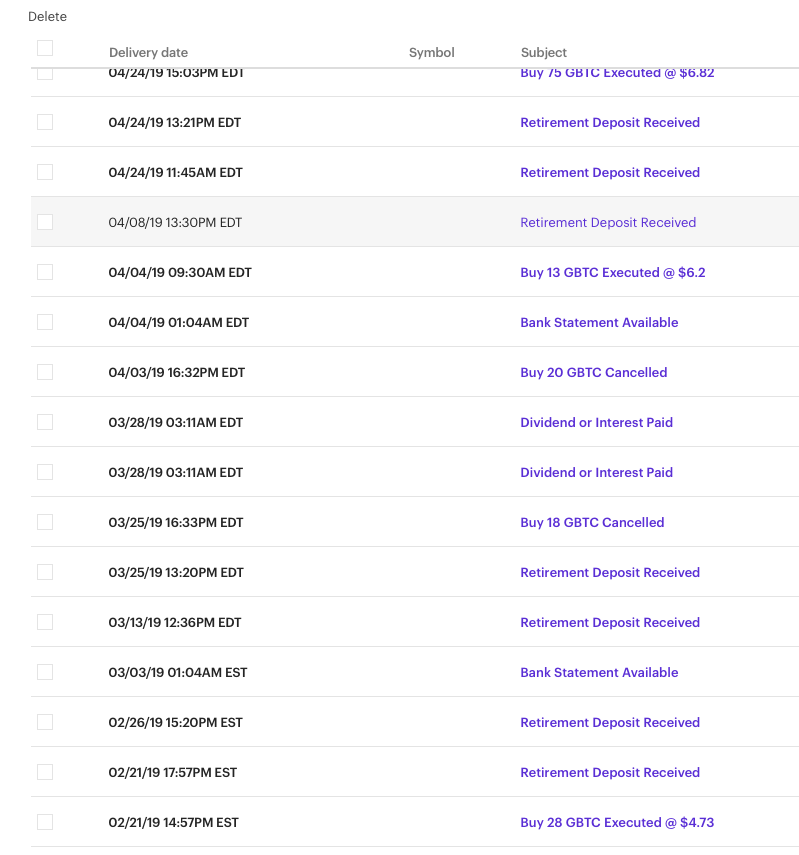The image size is (799, 855).
Task: Tick checkbox for 04/04/19 09:30AM message
Action: [45, 272]
